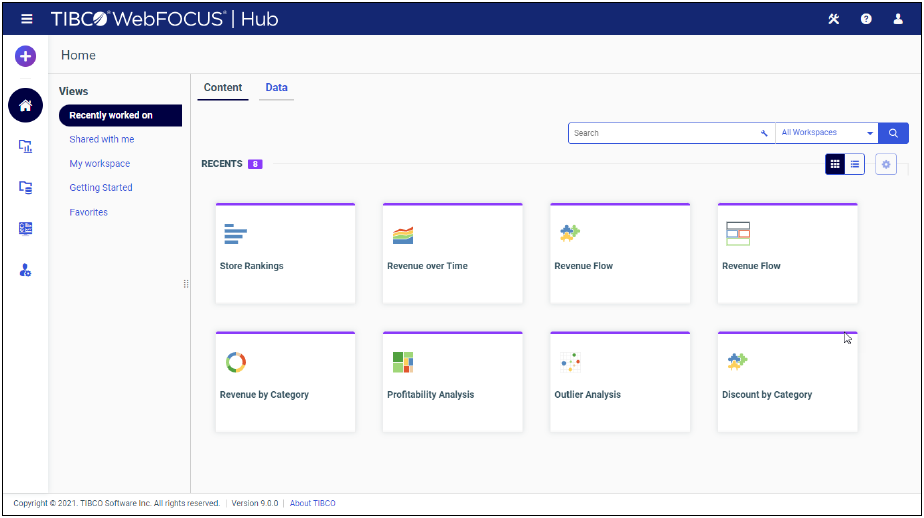Screen dimensions: 924x518
Task: Open the Store Rankings tile
Action: 285,253
